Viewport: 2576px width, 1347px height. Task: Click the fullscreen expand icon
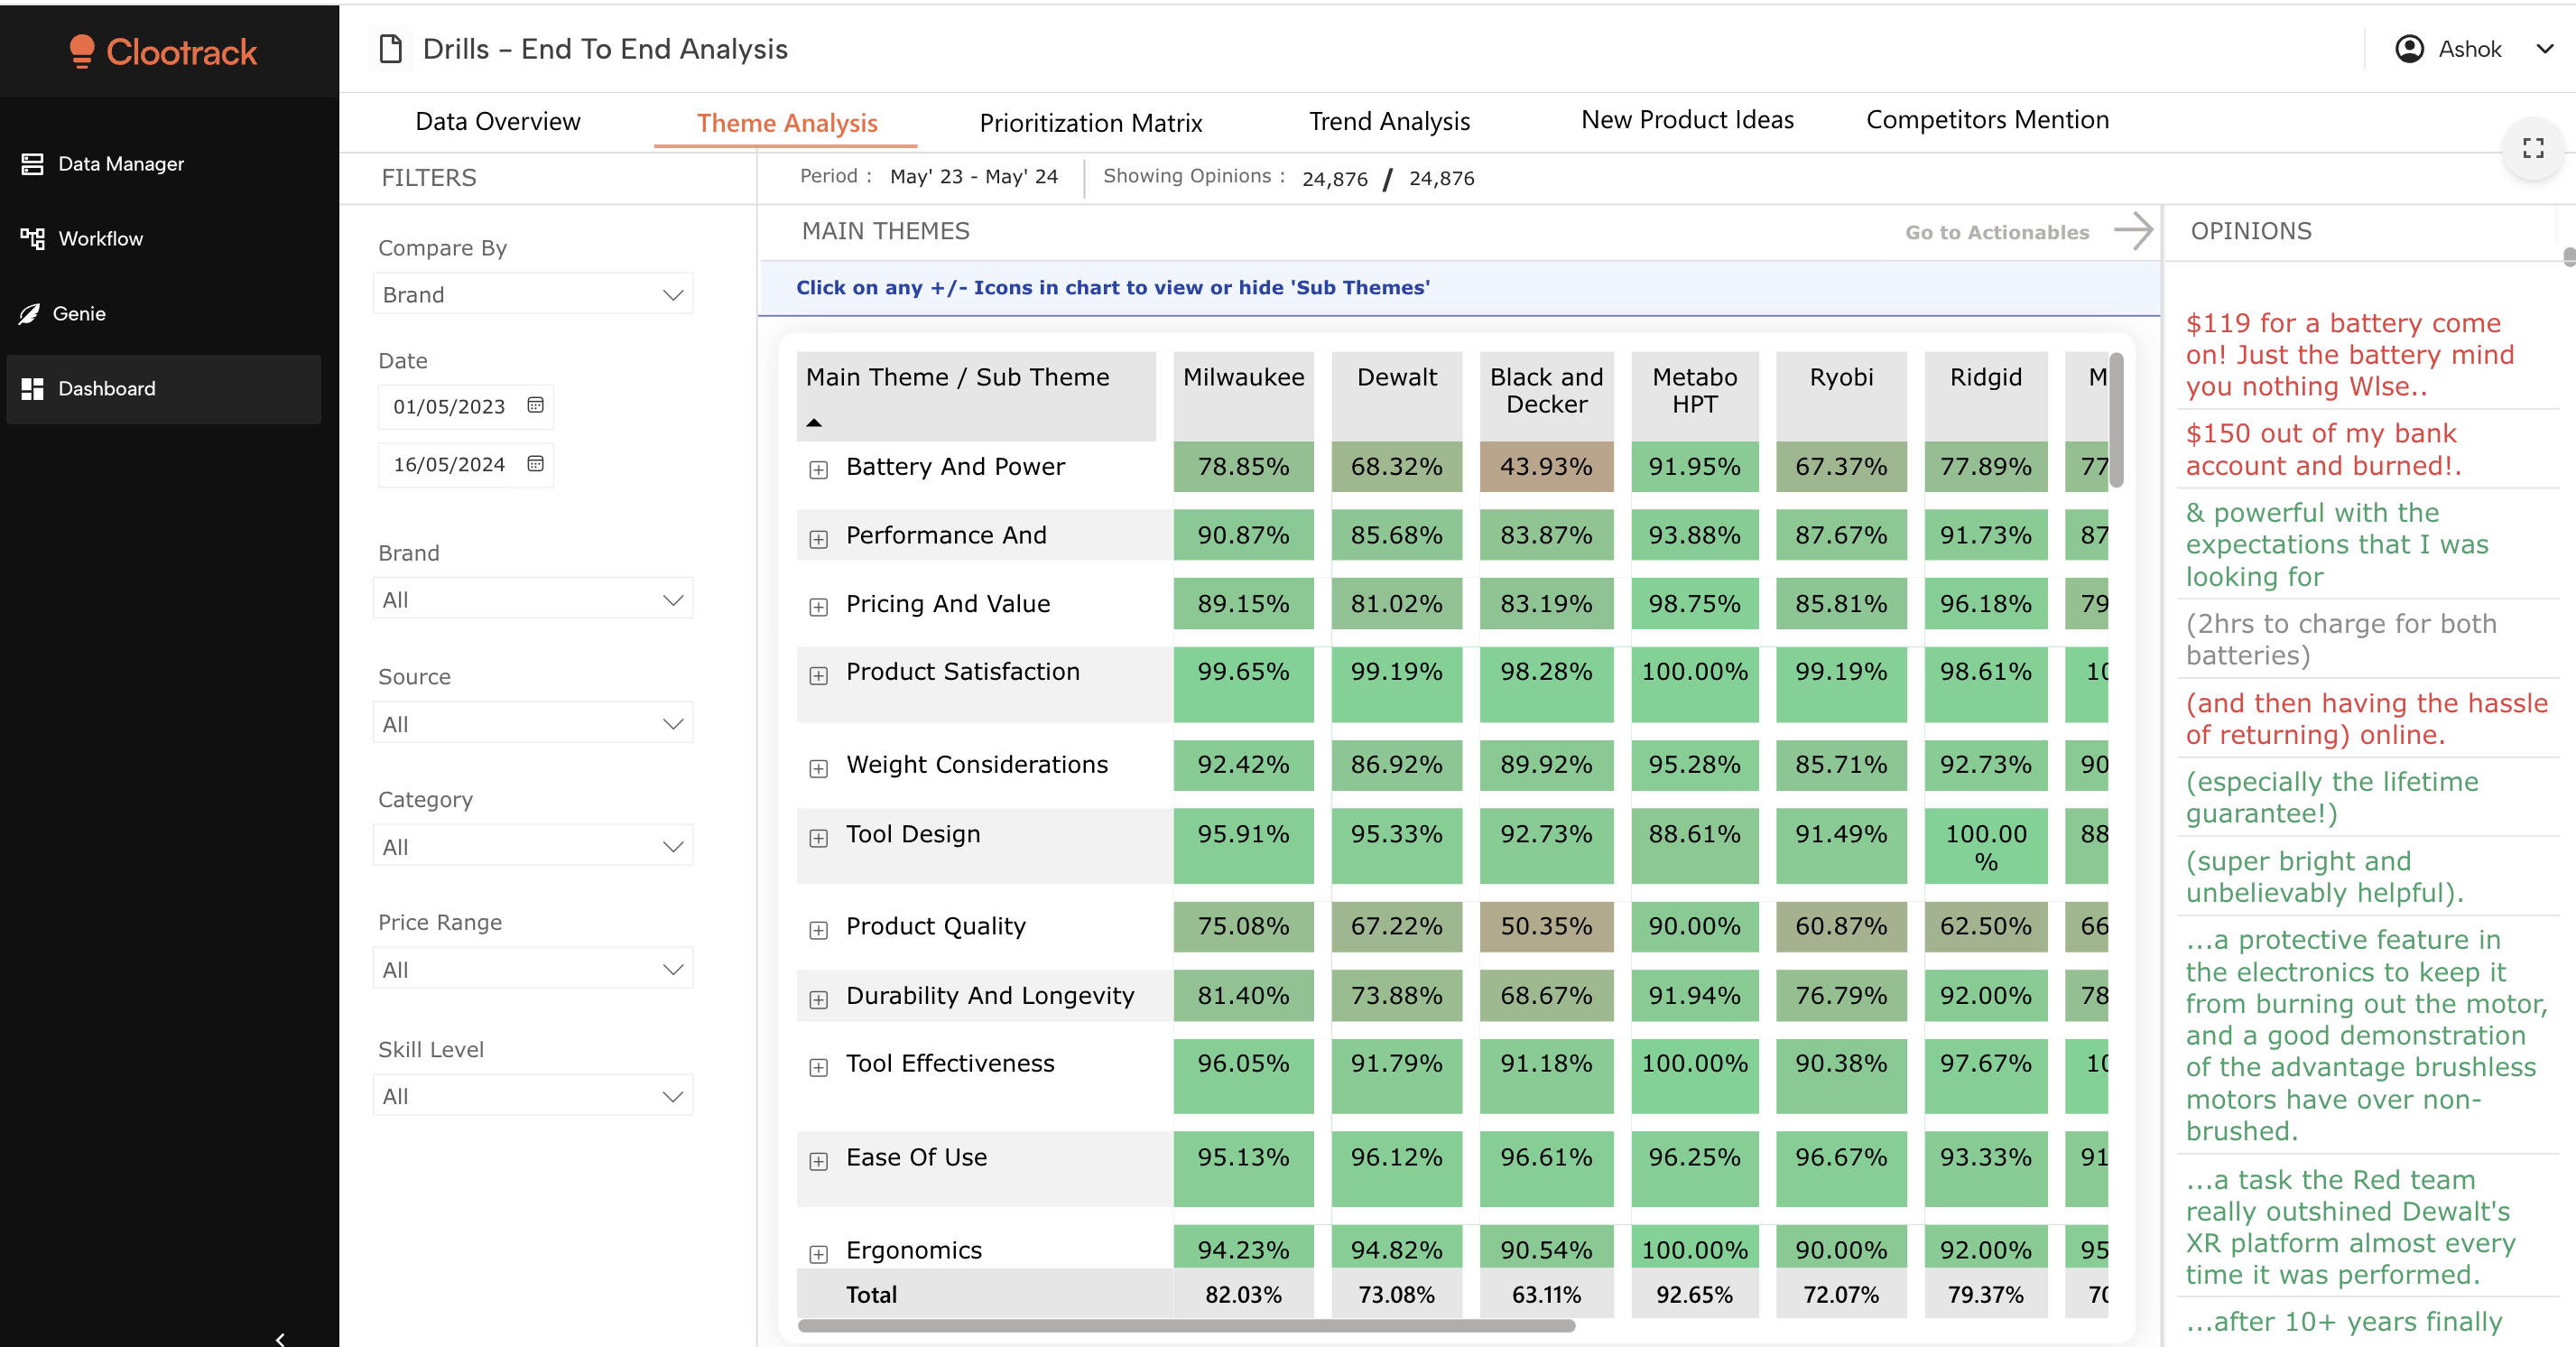(x=2532, y=148)
